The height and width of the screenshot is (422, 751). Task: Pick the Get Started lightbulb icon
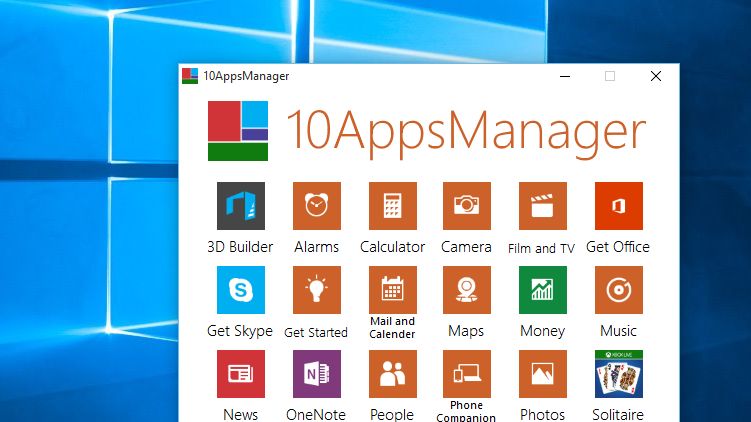click(317, 290)
